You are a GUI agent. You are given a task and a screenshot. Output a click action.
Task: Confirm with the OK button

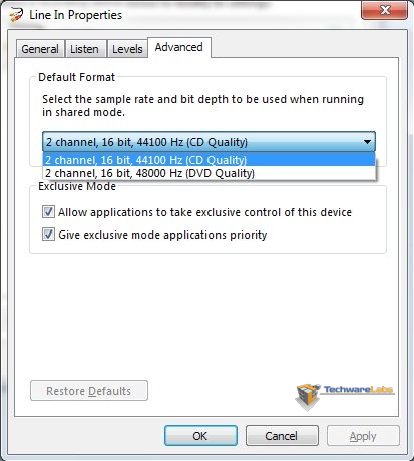[200, 436]
